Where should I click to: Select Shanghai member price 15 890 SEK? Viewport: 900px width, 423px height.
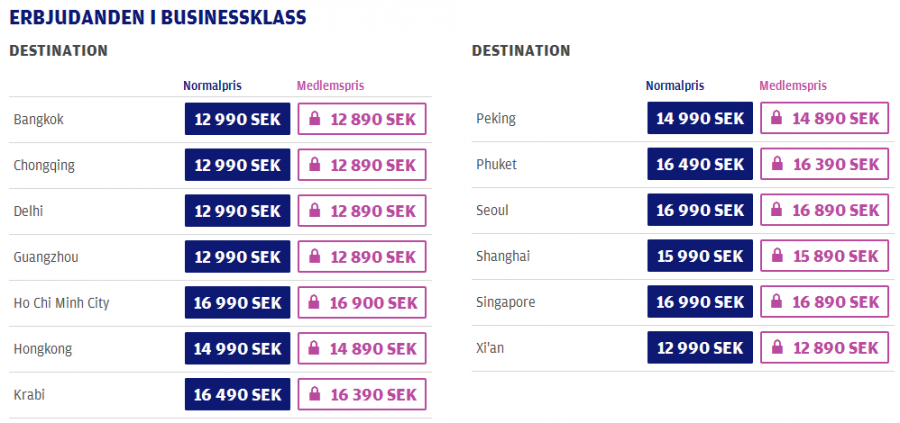click(x=824, y=256)
